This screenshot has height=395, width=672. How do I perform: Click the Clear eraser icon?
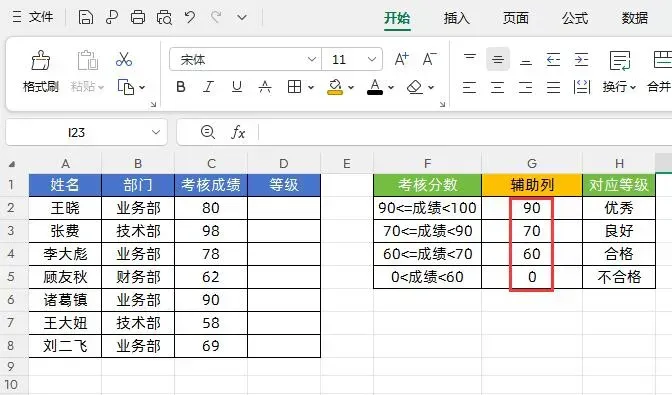[415, 87]
